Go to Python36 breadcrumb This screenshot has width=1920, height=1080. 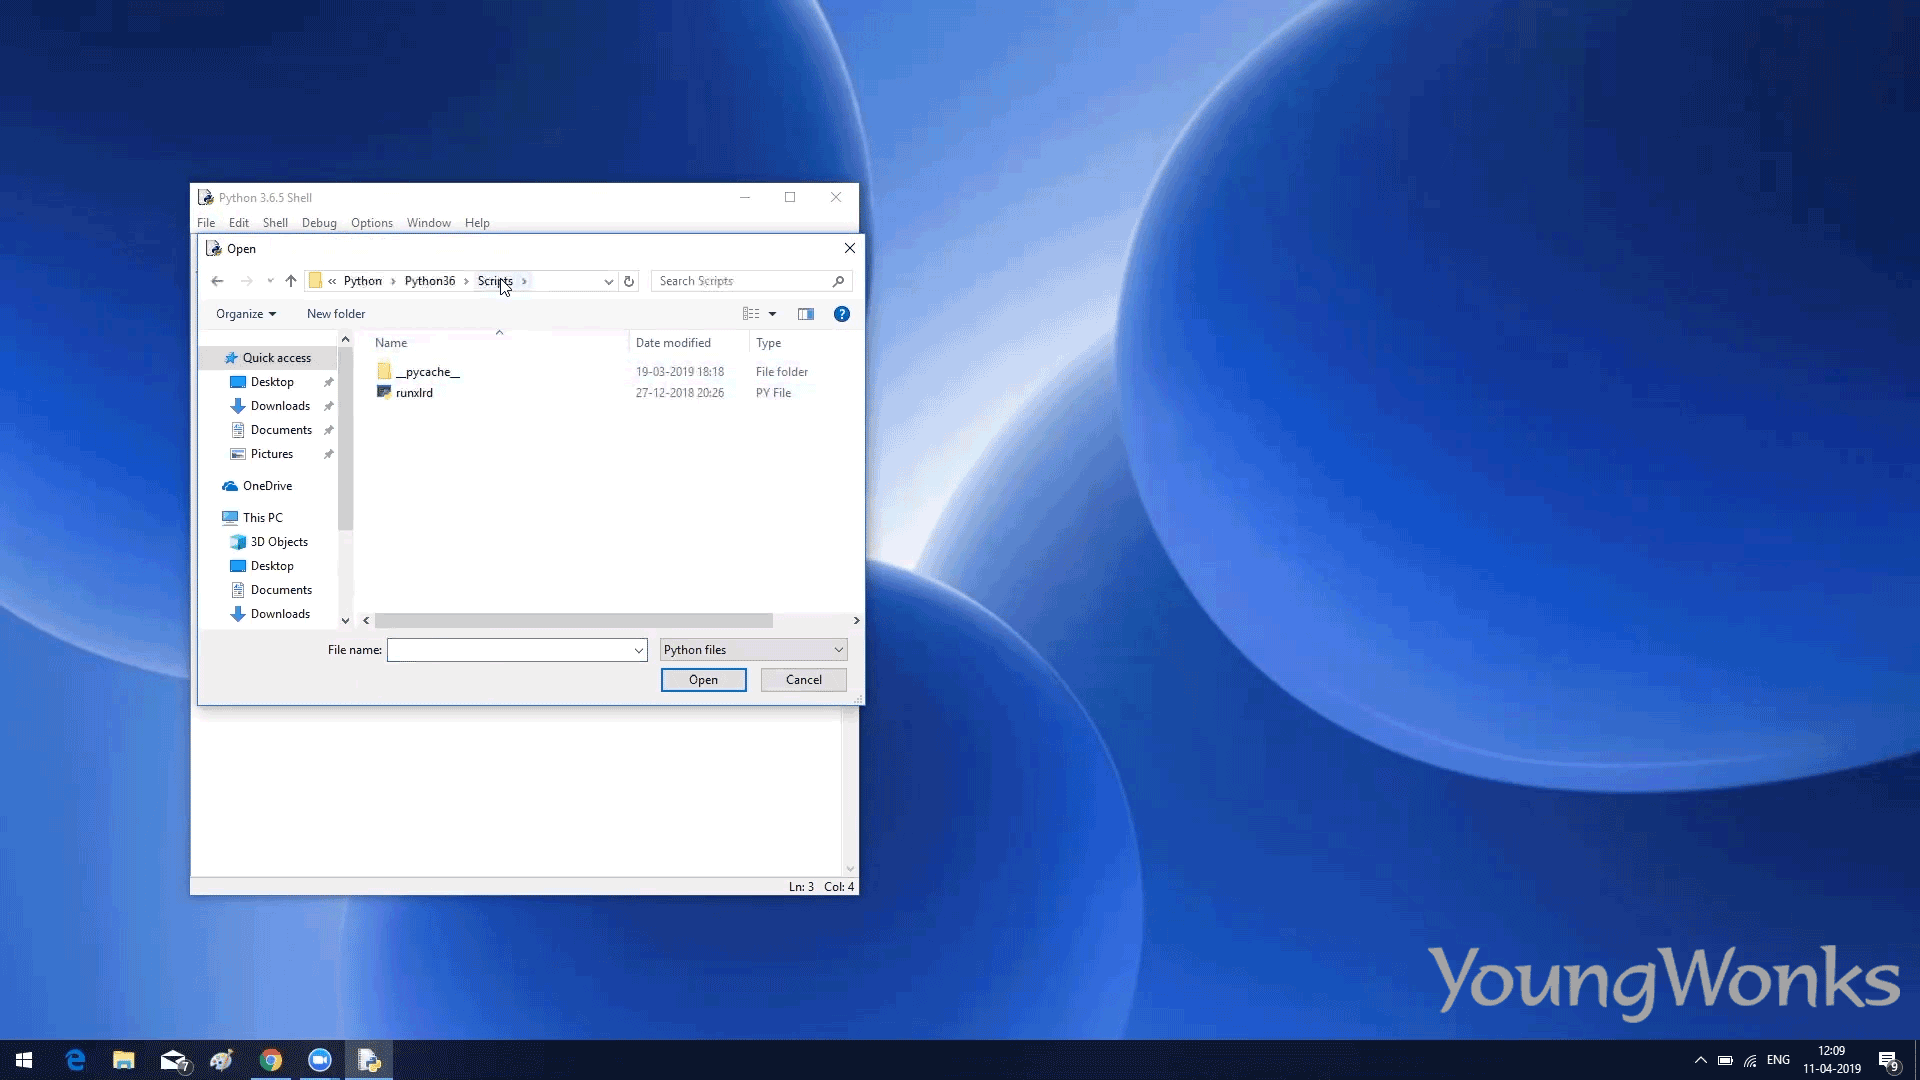[430, 281]
